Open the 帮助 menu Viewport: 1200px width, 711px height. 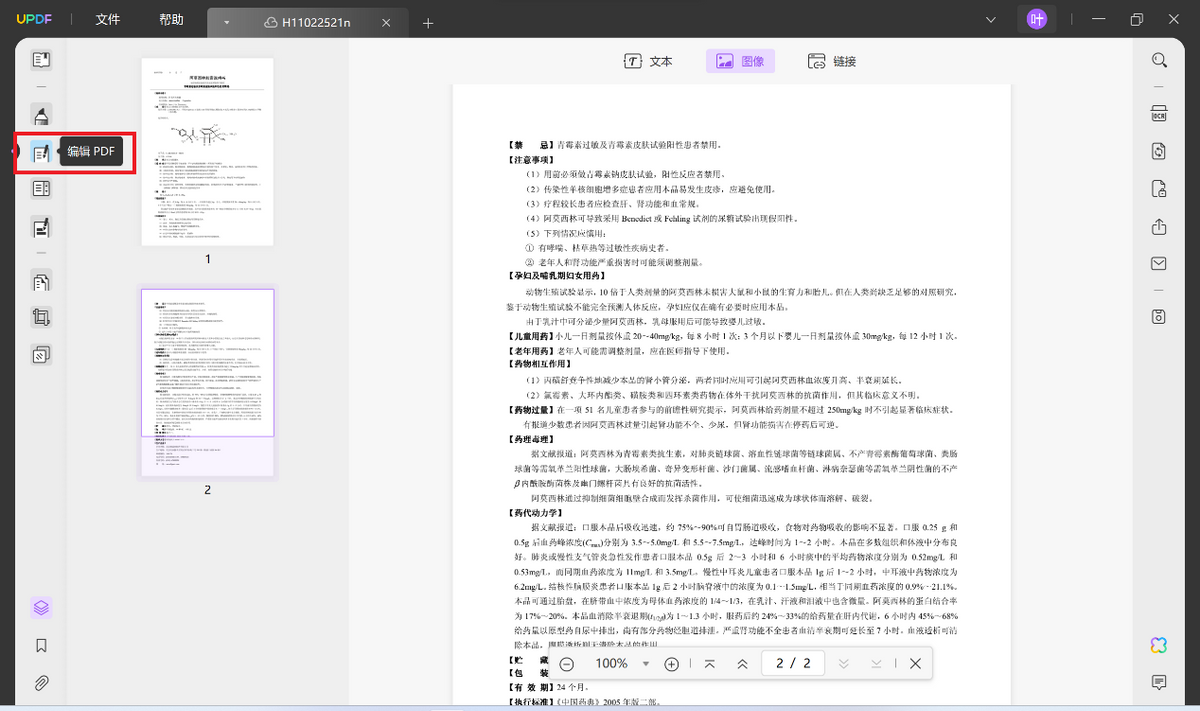tap(171, 20)
